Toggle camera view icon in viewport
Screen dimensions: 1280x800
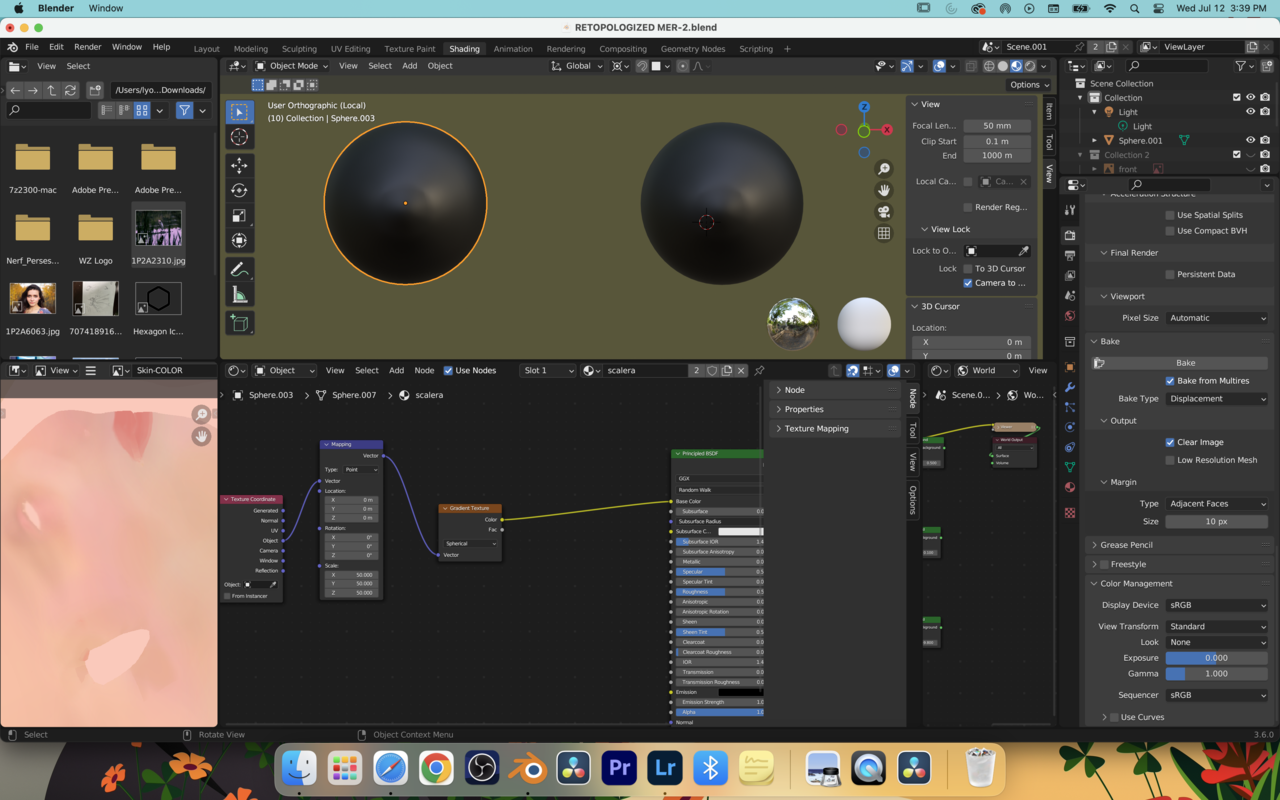pyautogui.click(x=884, y=212)
